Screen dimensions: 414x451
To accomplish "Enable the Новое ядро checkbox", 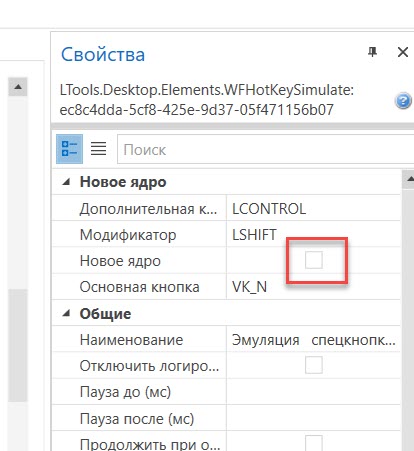I will (314, 260).
